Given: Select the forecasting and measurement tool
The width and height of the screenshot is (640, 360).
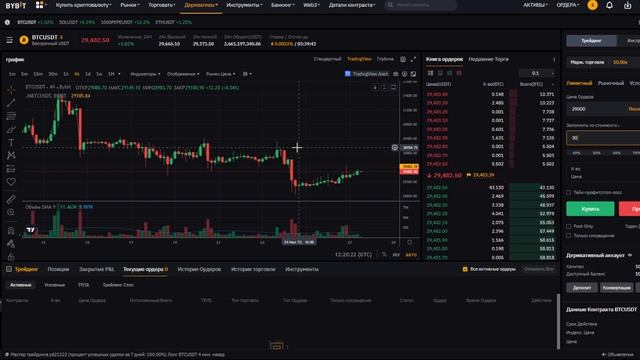Looking at the screenshot, I should click(11, 169).
